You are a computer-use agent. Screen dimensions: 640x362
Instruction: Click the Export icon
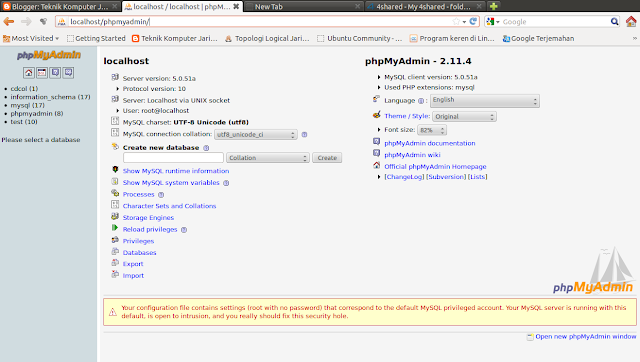(x=115, y=263)
